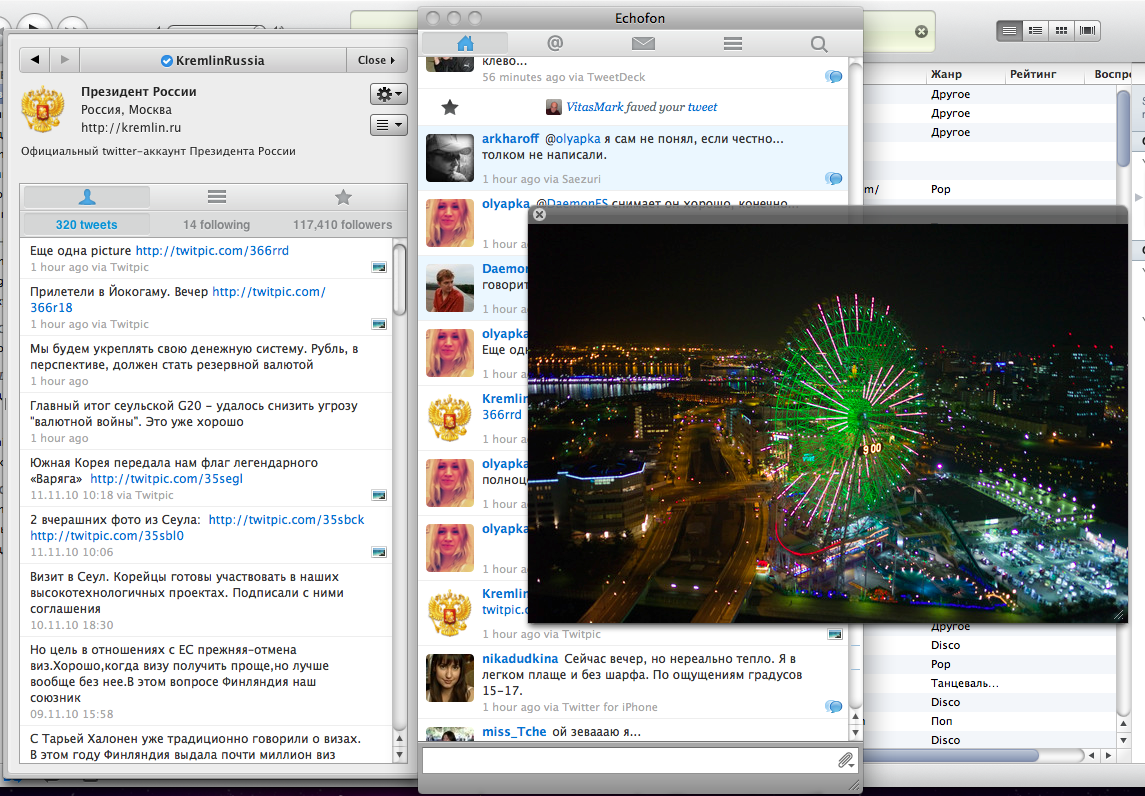This screenshot has width=1145, height=796.
Task: Show the 117,410 followers list
Action: click(342, 225)
